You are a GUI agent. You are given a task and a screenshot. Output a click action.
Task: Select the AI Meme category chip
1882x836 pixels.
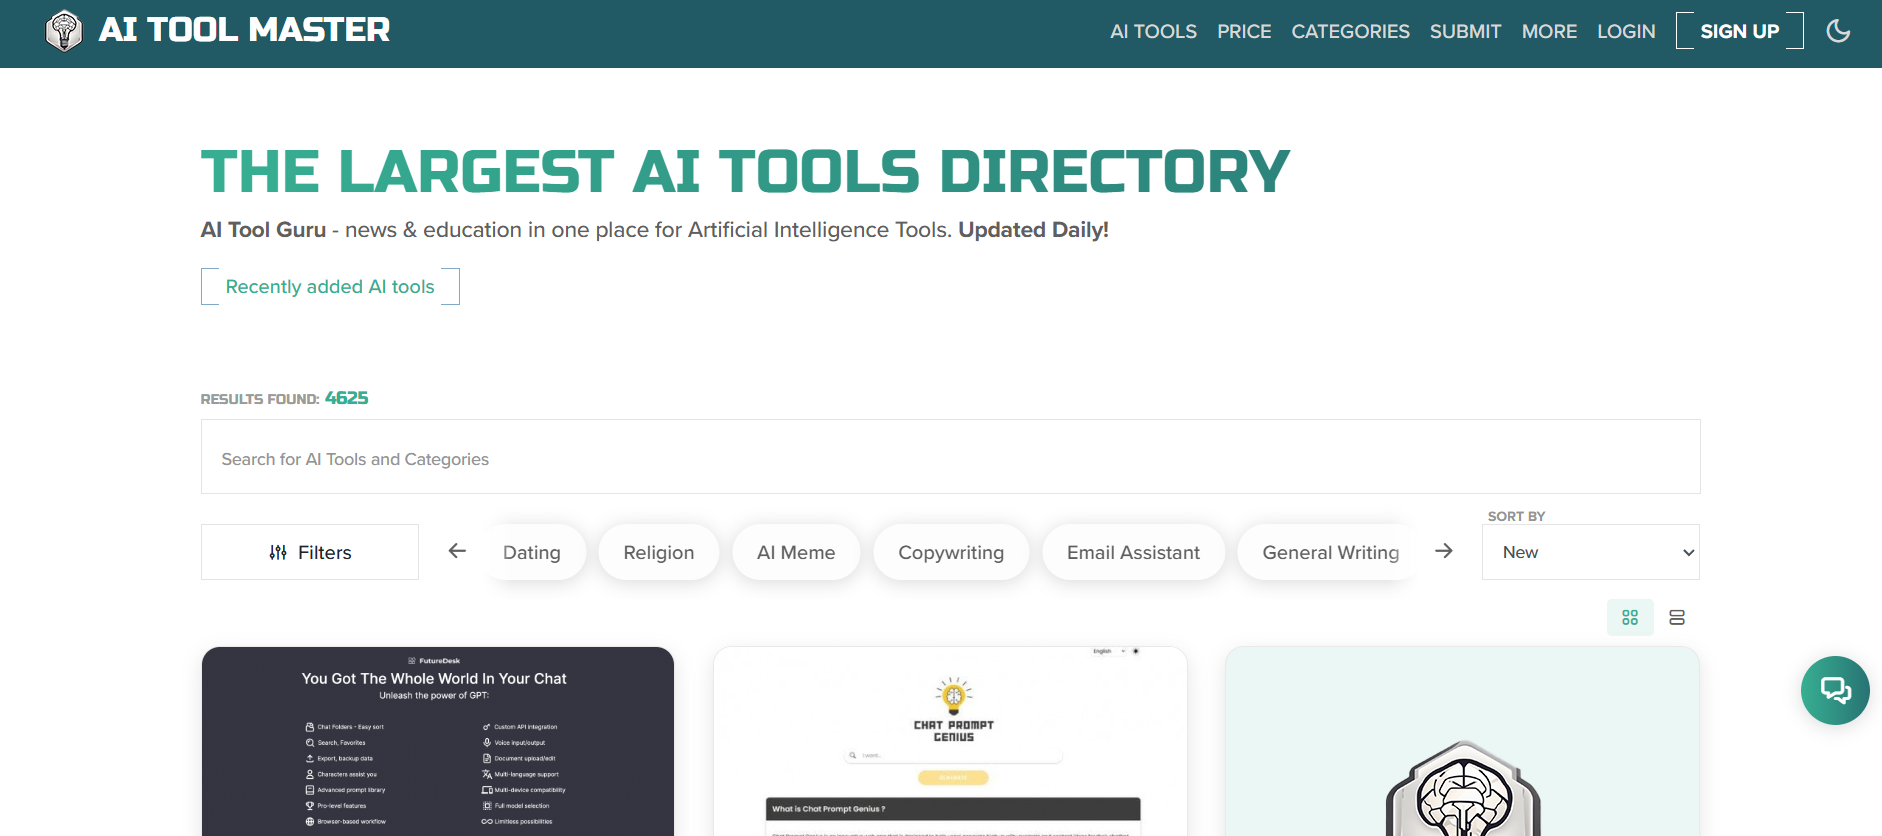tap(796, 552)
